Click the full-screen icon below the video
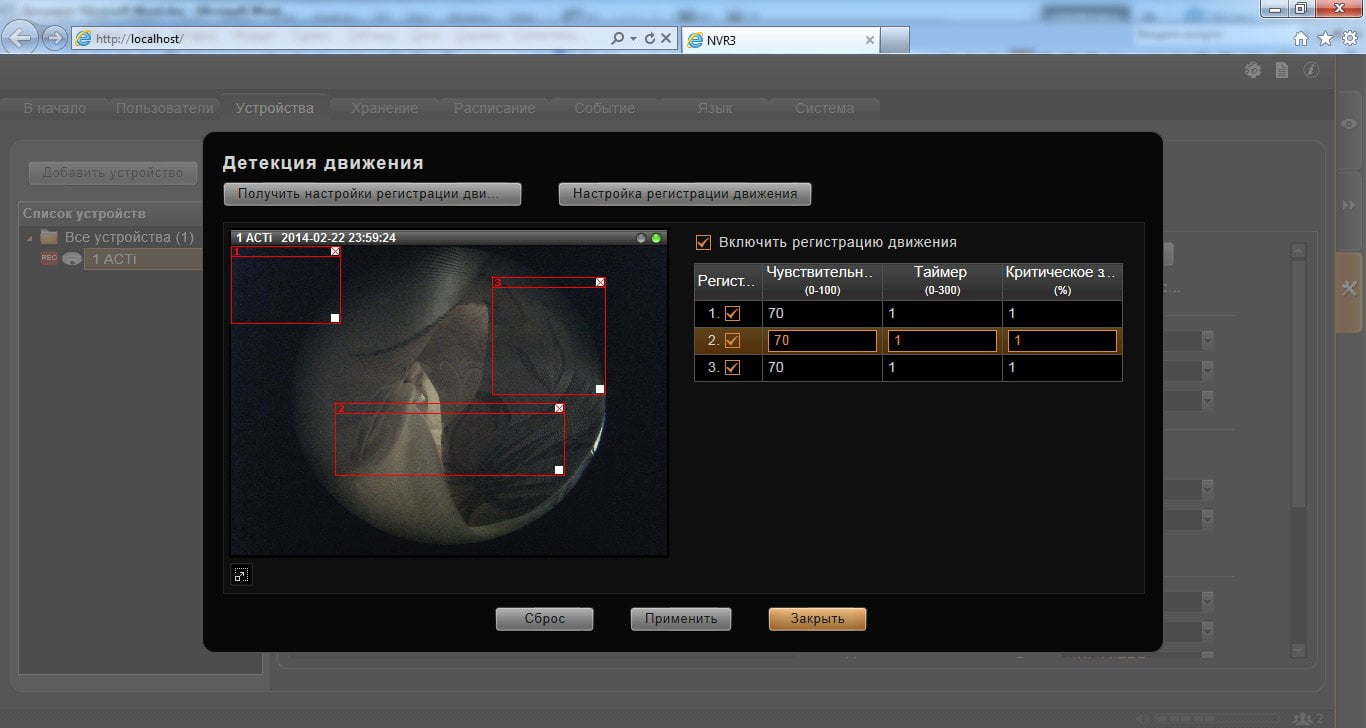Screen dimensions: 1366x728 coord(241,574)
